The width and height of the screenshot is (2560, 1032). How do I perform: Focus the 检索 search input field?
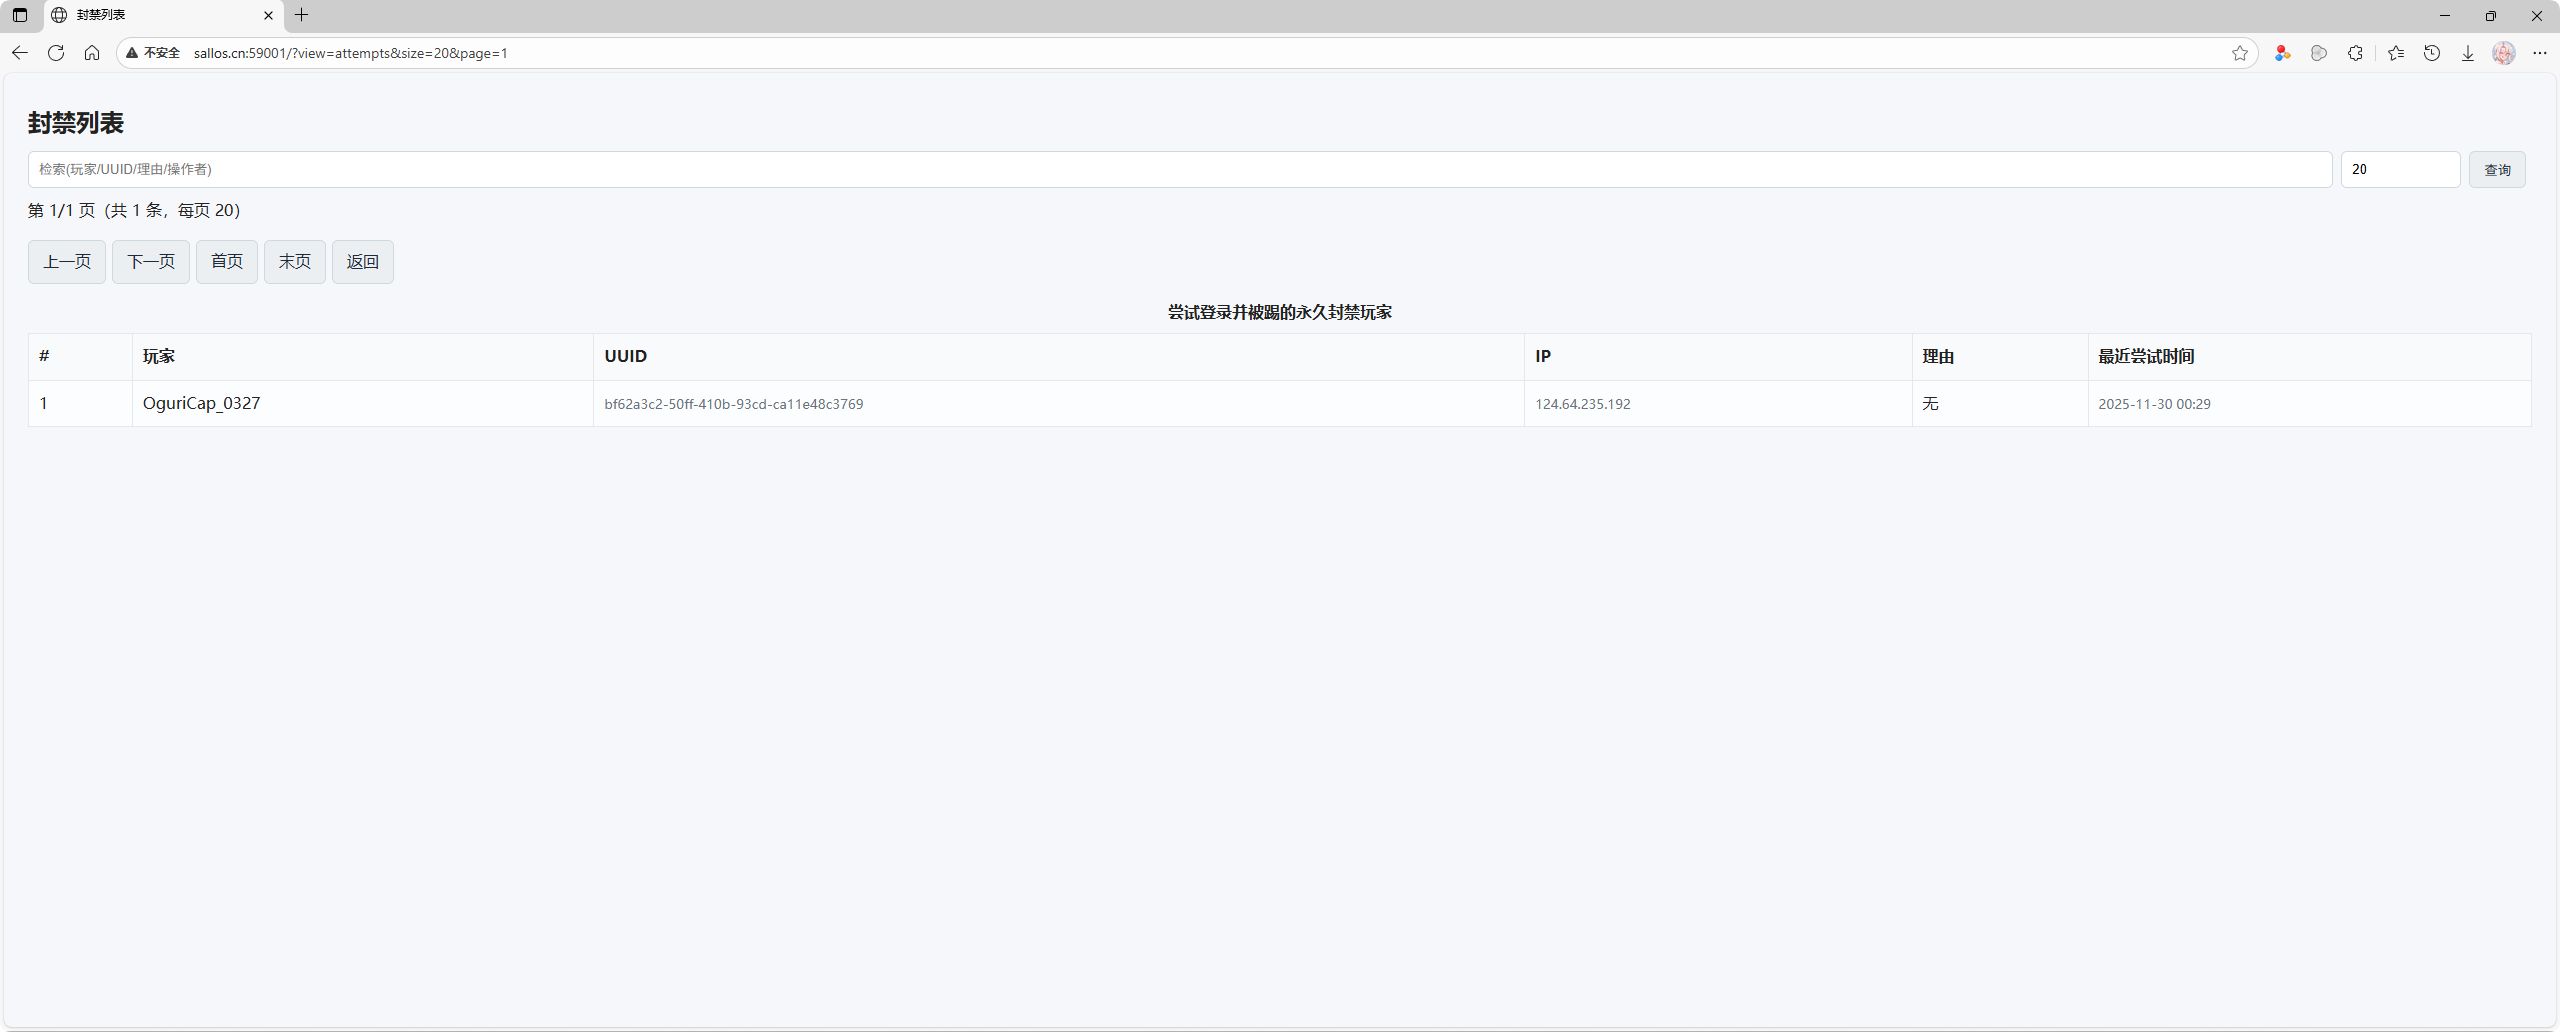1180,170
